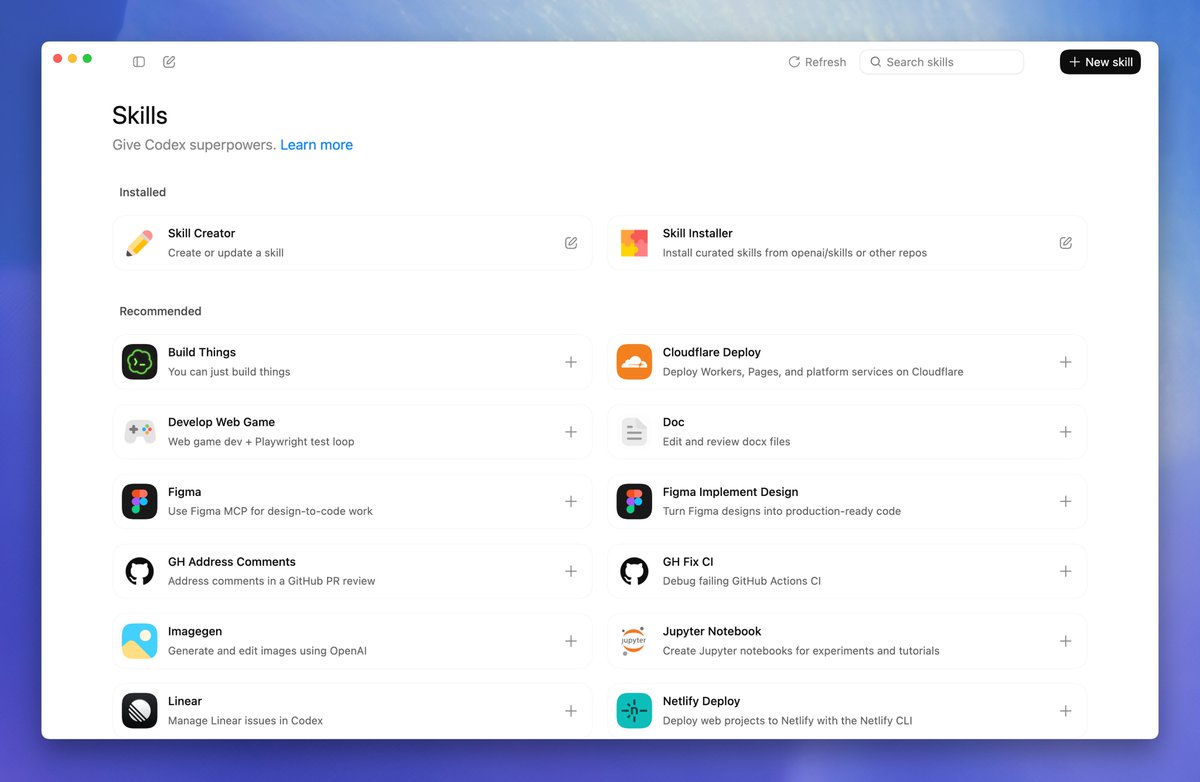
Task: Click 'Manage Linear issues in Codex' text
Action: [x=245, y=721]
